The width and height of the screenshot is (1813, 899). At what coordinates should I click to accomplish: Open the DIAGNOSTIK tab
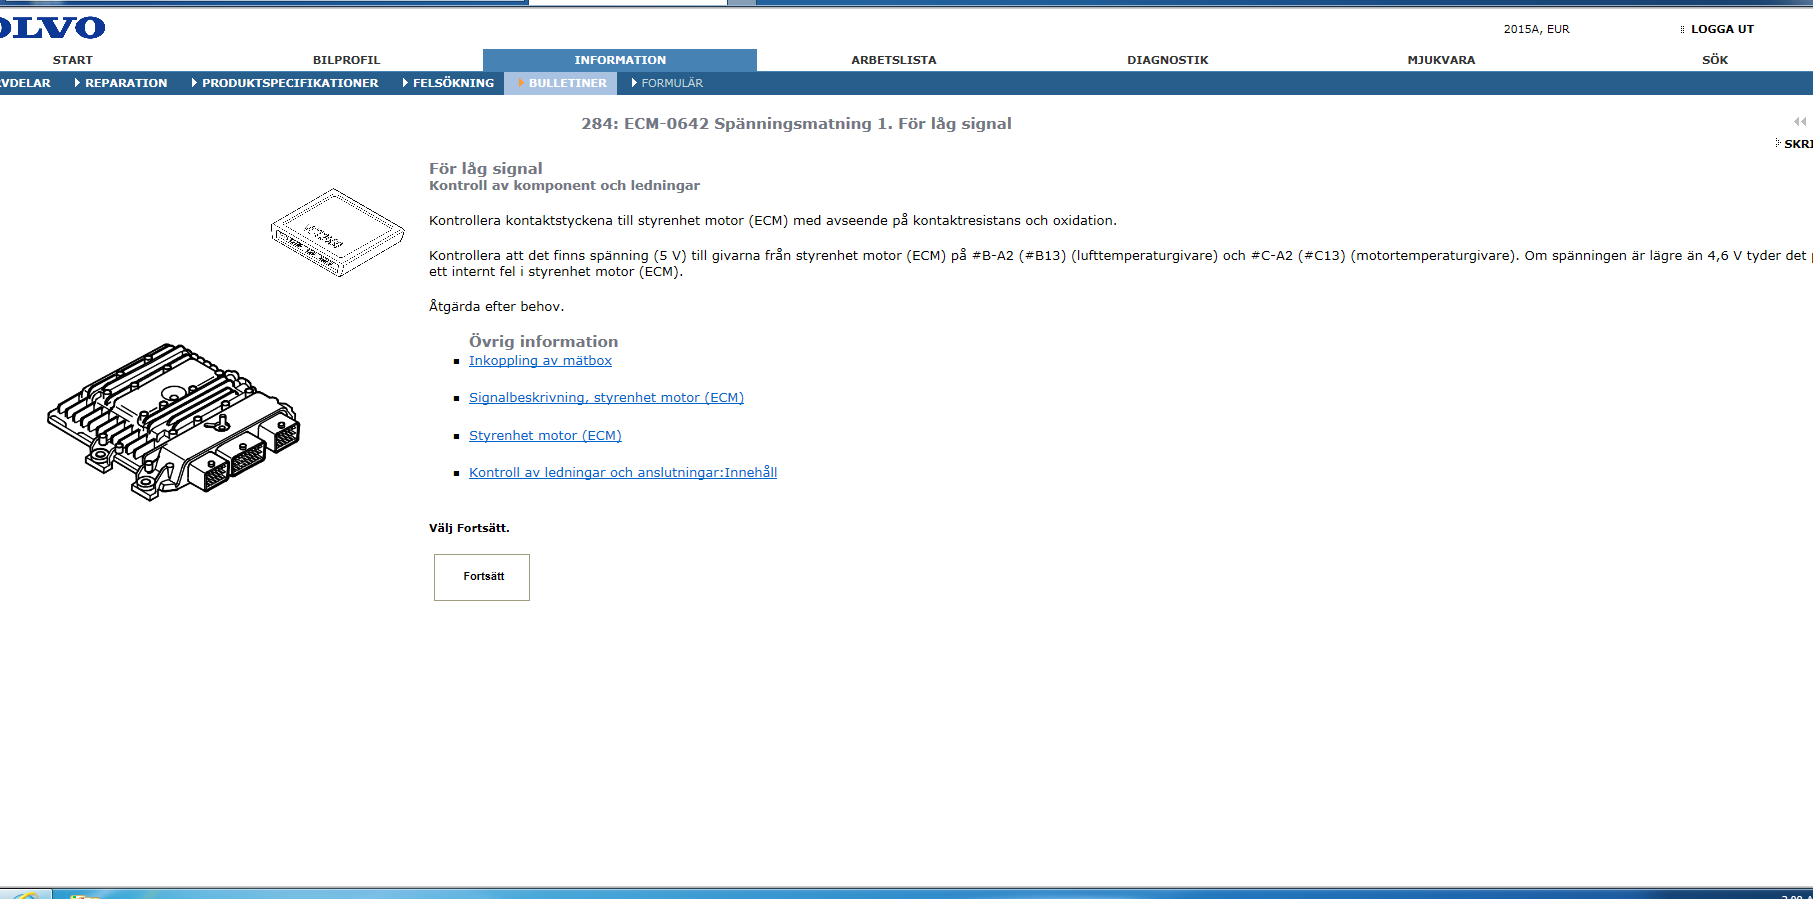coord(1167,60)
